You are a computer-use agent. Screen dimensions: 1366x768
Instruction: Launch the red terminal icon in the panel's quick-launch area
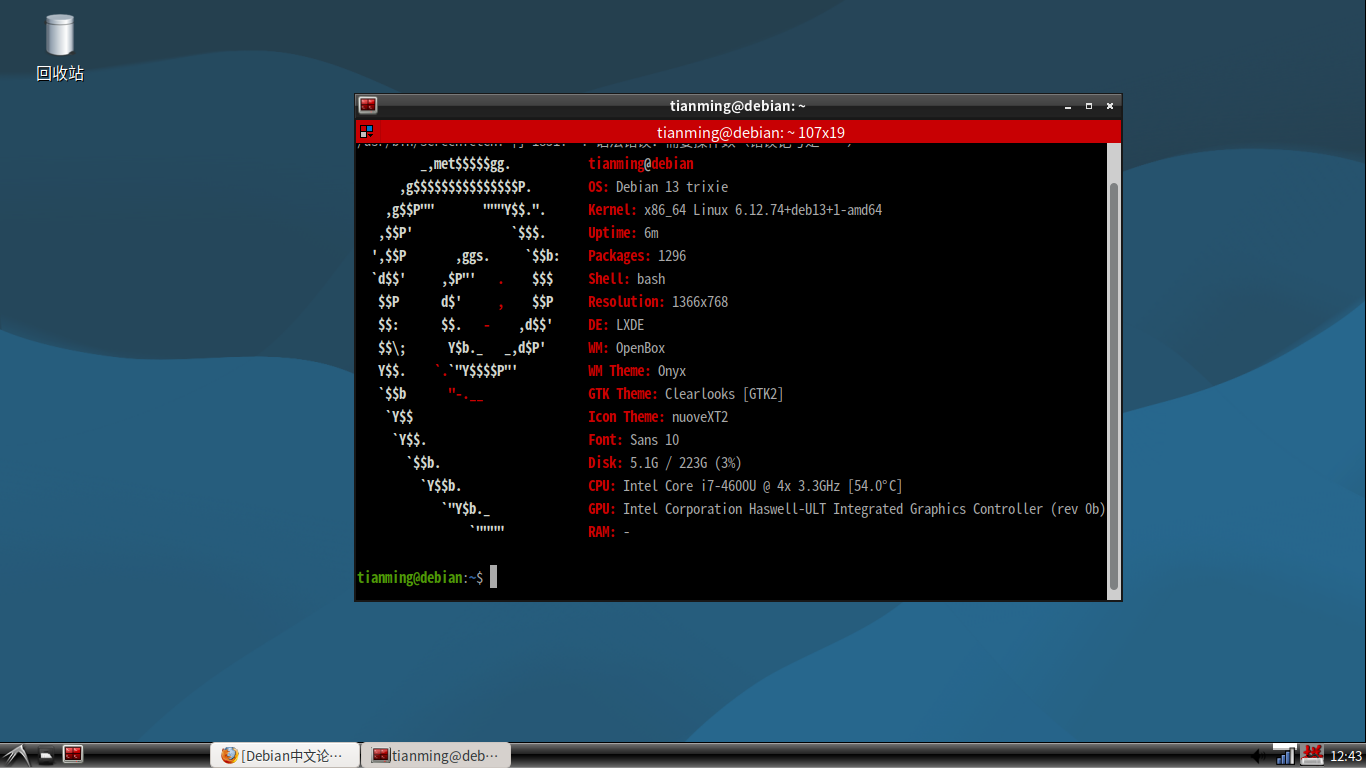[73, 754]
